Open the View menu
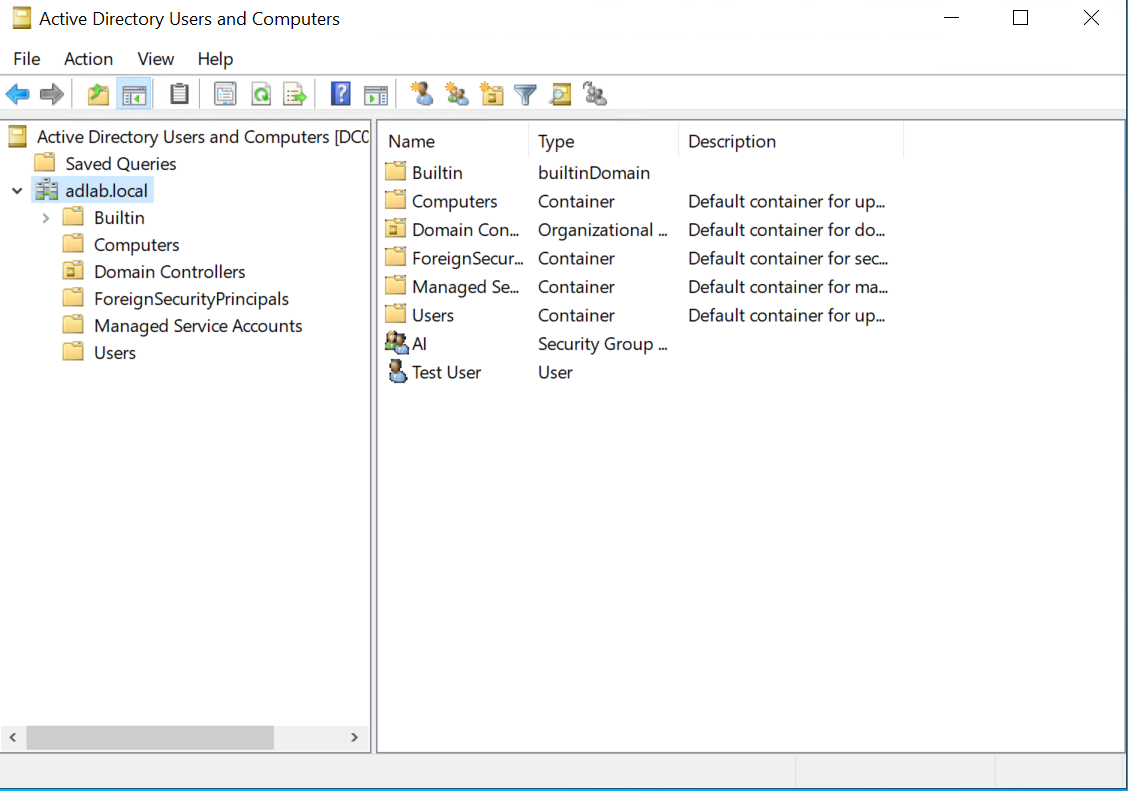This screenshot has width=1128, height=791. pos(155,59)
